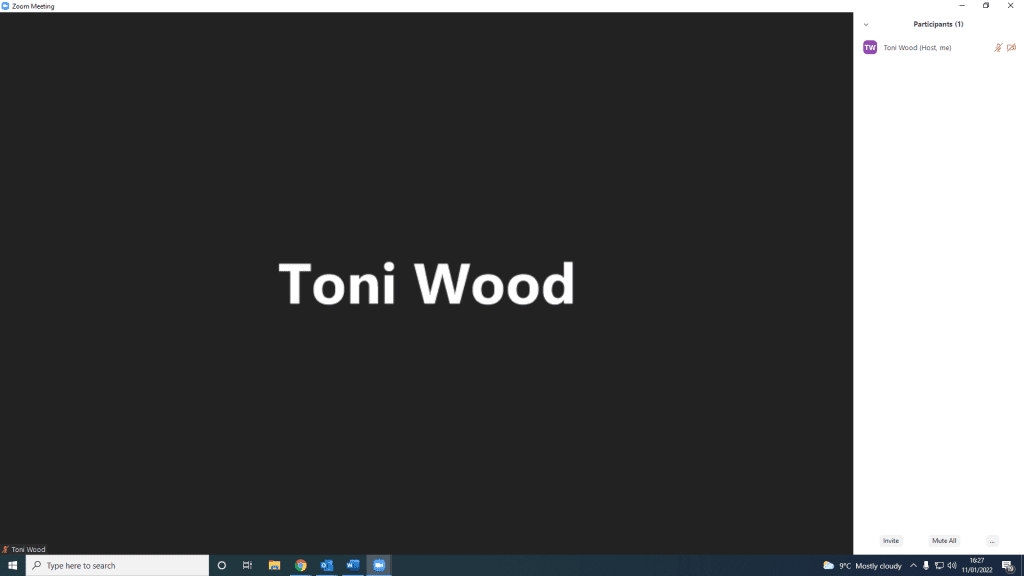Expand the system tray hidden icons chevron
This screenshot has height=576, width=1024.
[x=913, y=565]
